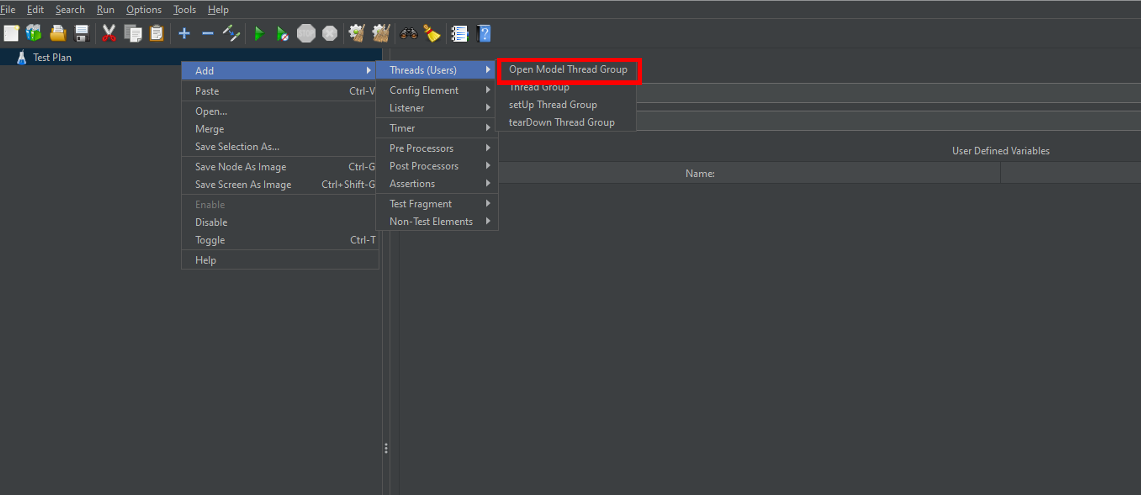The width and height of the screenshot is (1141, 495).
Task: Click the Shutdown round X icon
Action: click(330, 33)
